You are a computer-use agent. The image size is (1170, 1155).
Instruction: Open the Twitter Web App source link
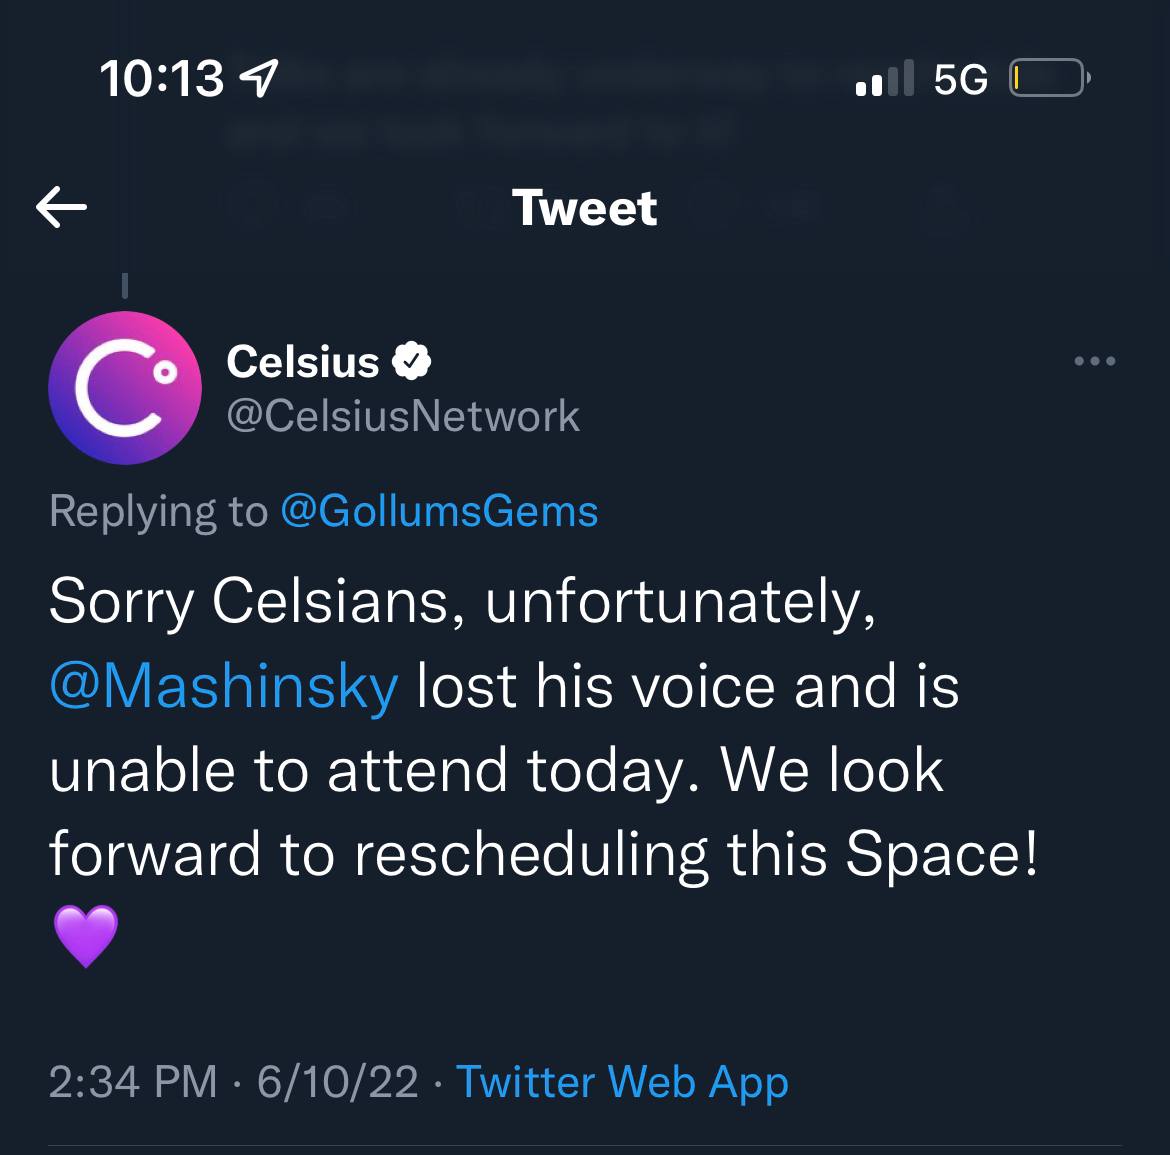(x=622, y=1082)
